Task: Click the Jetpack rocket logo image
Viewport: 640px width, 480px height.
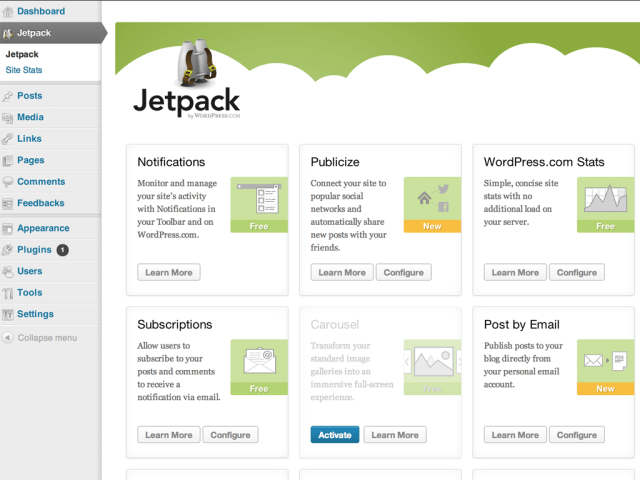Action: click(197, 62)
